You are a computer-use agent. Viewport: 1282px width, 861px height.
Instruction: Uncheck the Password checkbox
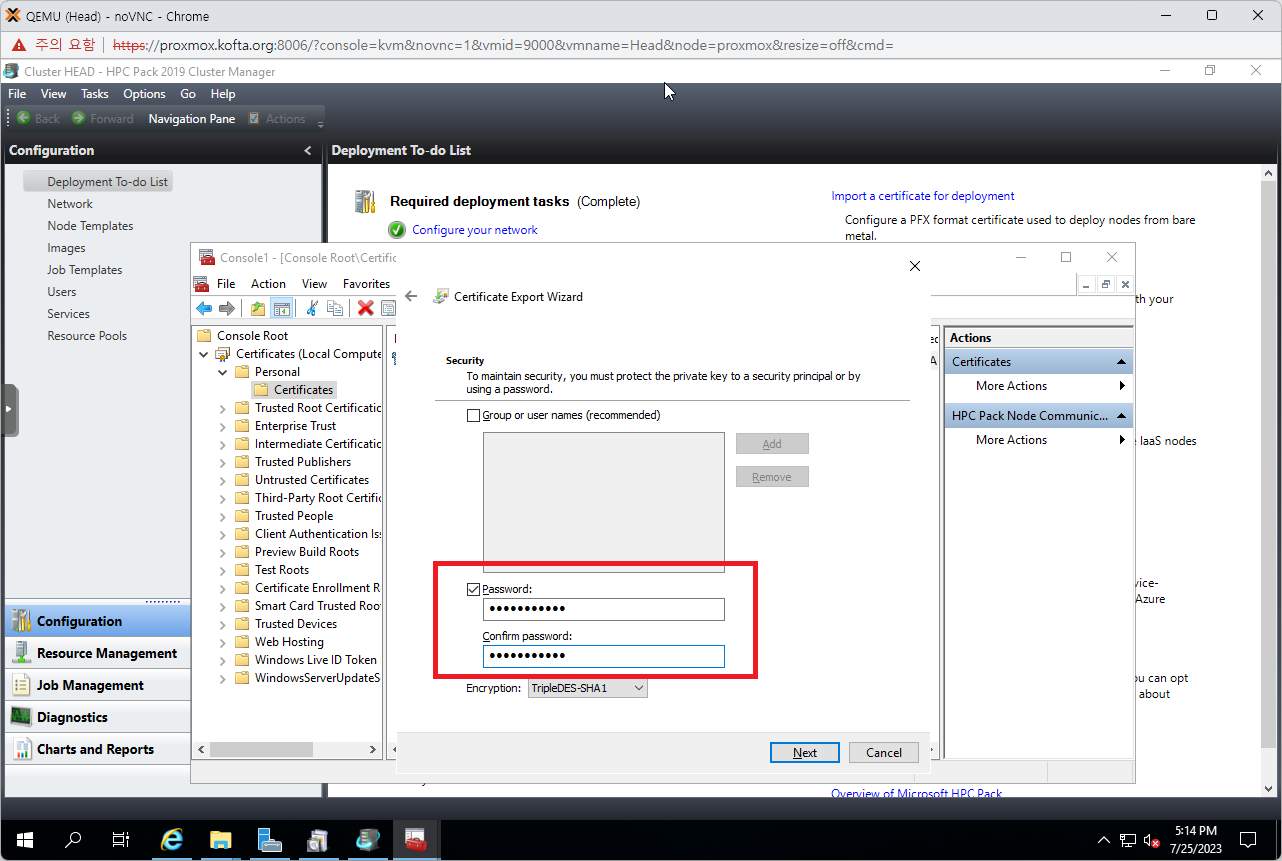(x=474, y=589)
